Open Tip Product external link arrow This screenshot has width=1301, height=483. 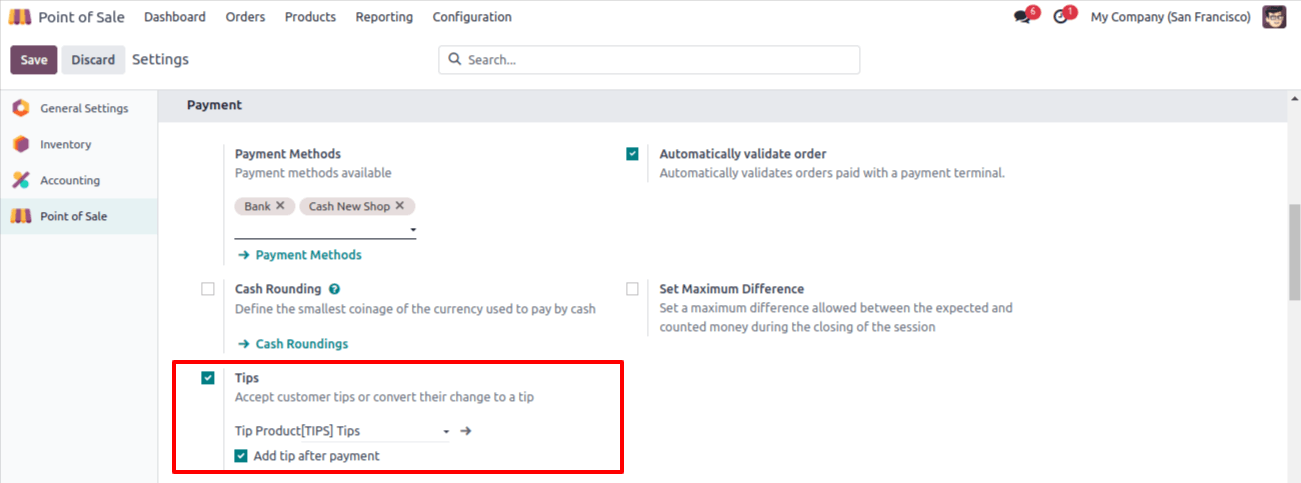pos(465,431)
